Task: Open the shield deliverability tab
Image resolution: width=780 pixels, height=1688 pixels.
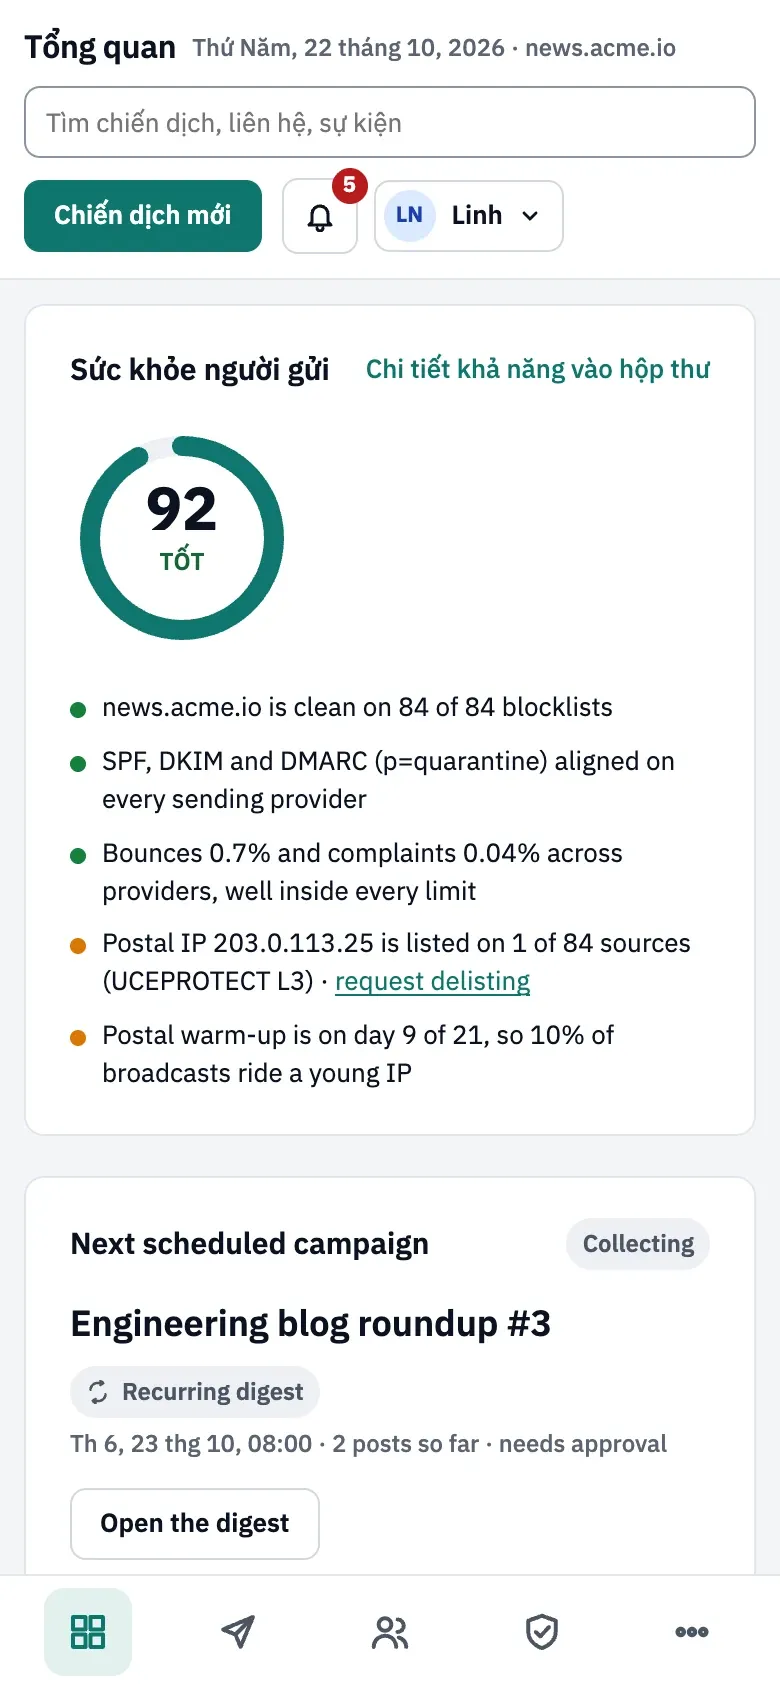Action: point(542,1632)
